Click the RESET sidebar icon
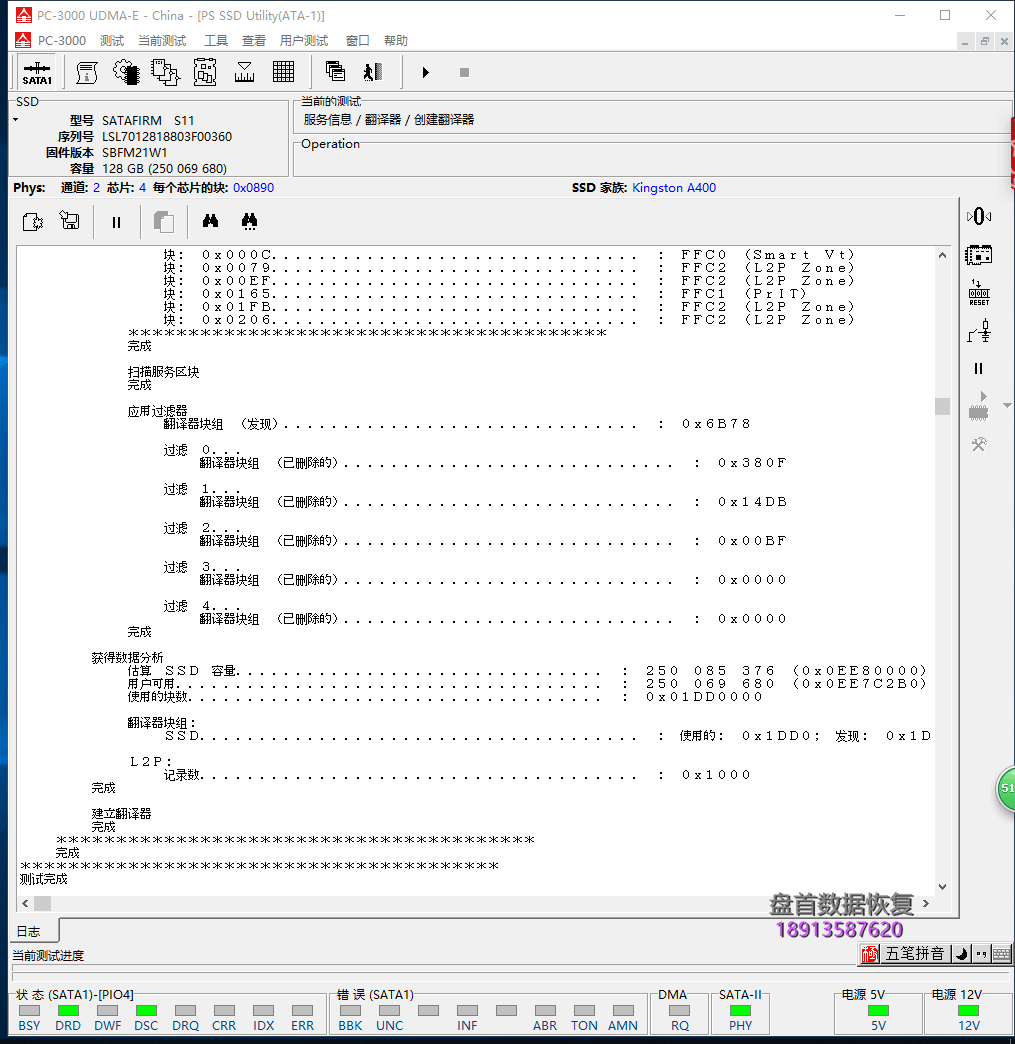Screen dimensions: 1015x1044 point(979,293)
